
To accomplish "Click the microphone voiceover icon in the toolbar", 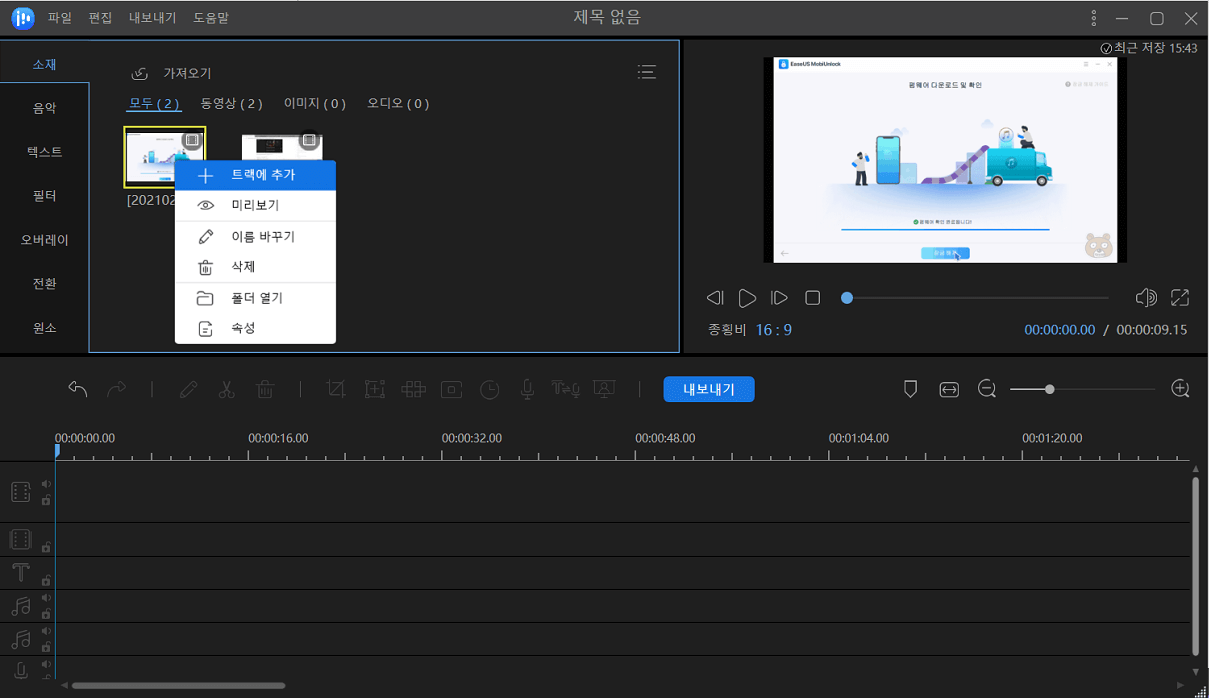I will (527, 390).
